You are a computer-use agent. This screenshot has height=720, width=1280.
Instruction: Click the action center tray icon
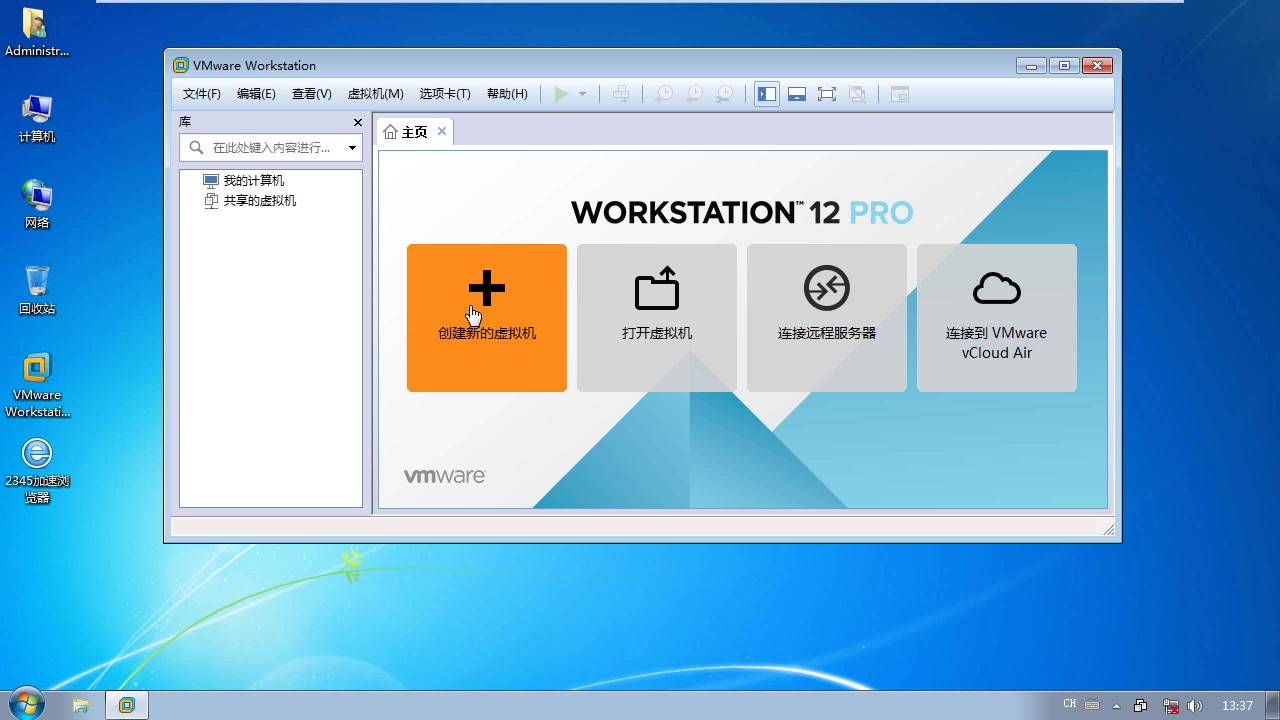pyautogui.click(x=1141, y=706)
